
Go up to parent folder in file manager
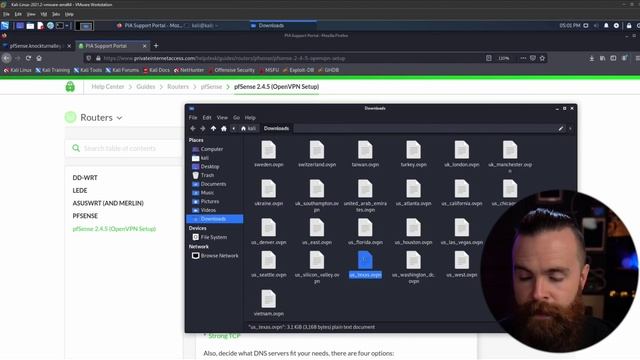[213, 128]
